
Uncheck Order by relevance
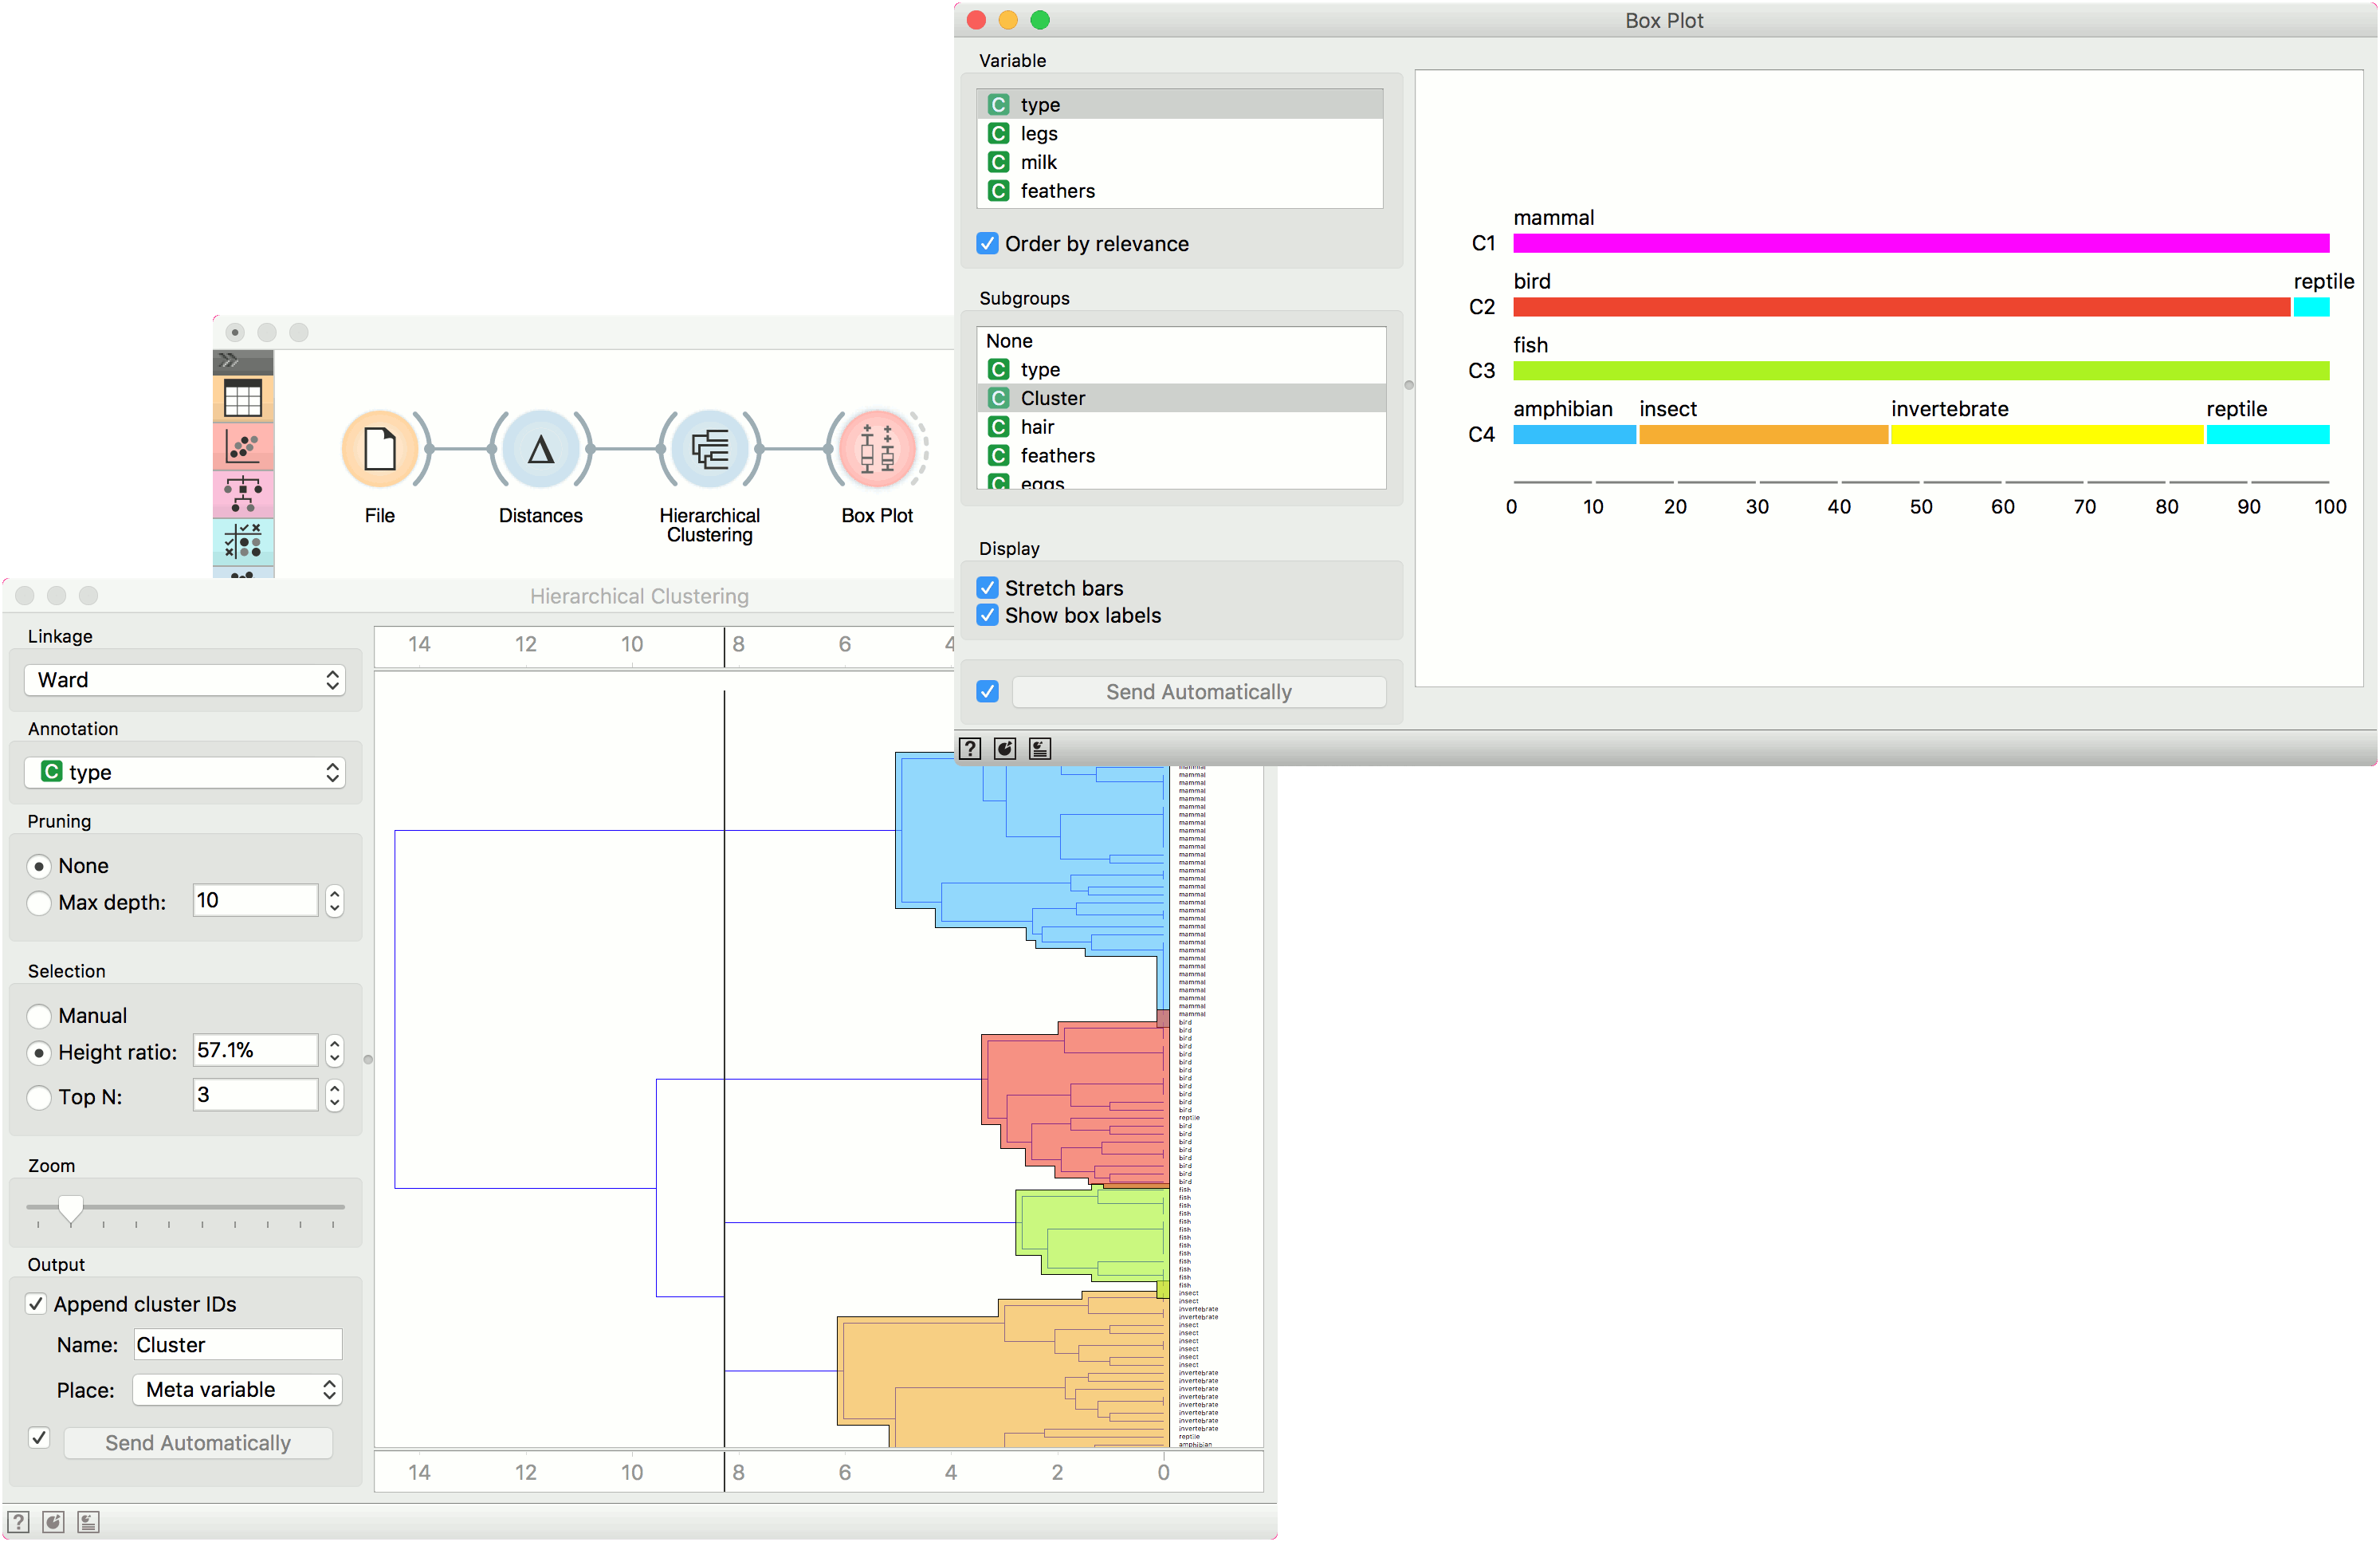(987, 244)
